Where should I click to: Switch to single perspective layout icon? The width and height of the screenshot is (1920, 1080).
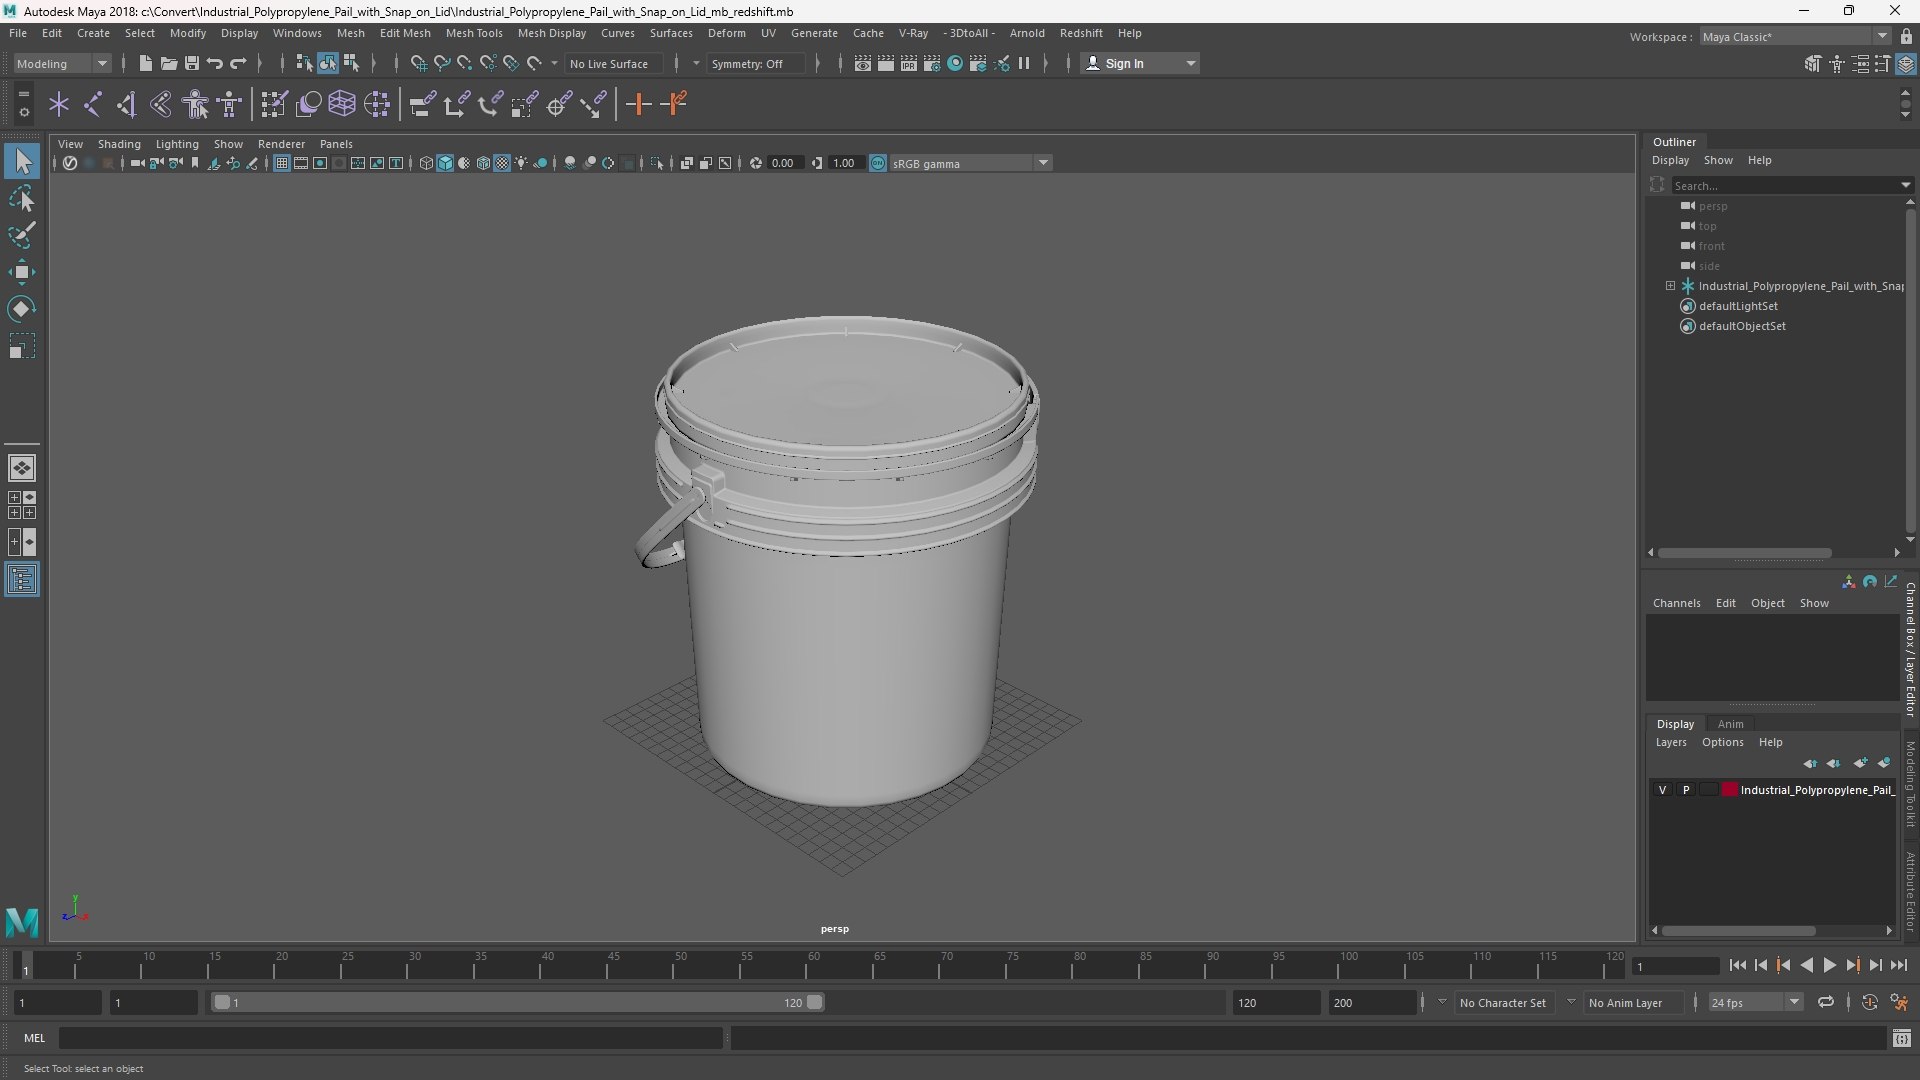[x=22, y=468]
